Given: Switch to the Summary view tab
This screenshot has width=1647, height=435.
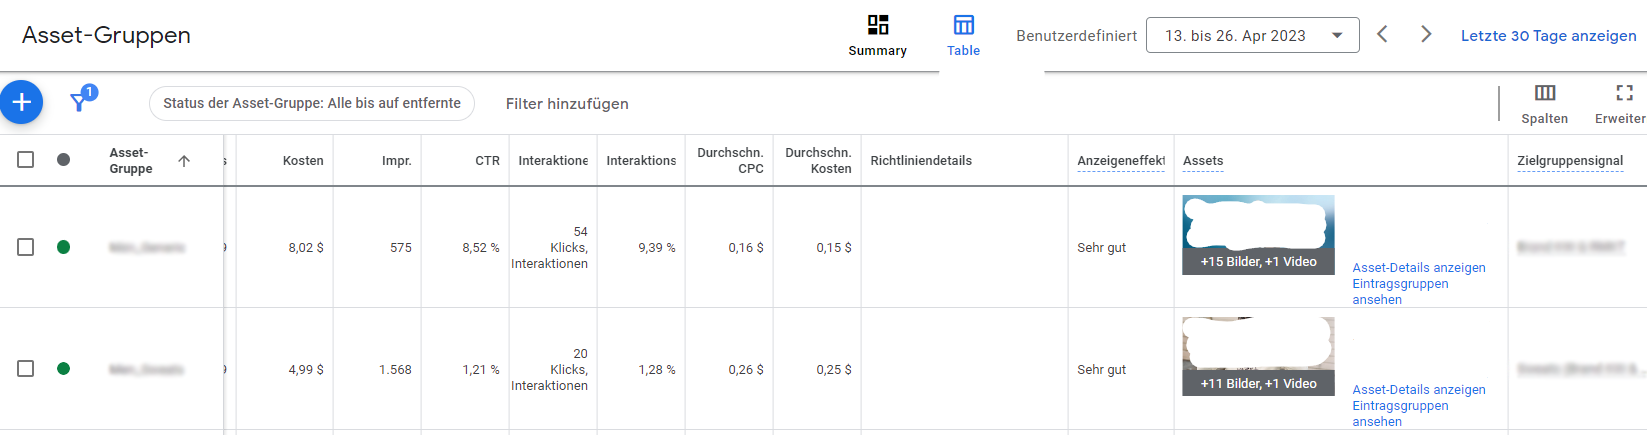Looking at the screenshot, I should (877, 36).
